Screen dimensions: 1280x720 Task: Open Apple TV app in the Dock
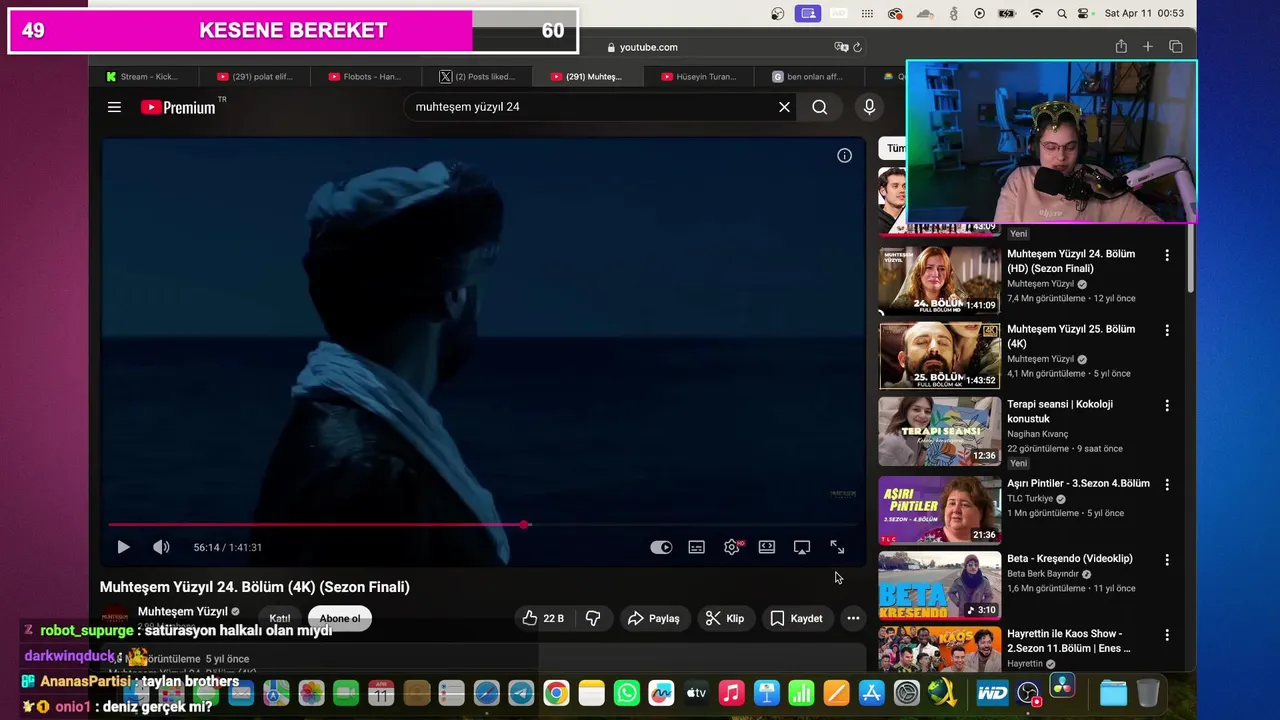697,693
